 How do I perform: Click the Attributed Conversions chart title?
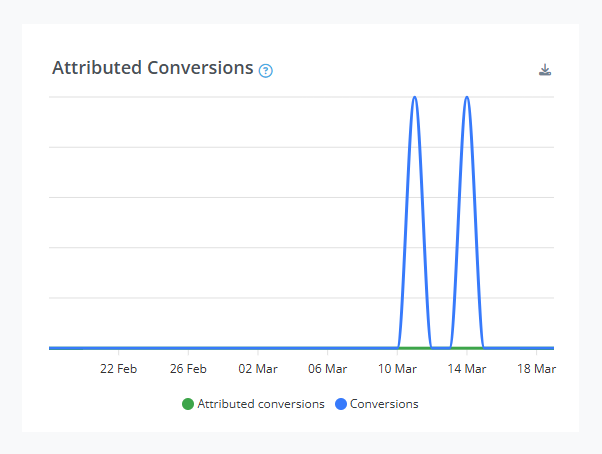(153, 68)
